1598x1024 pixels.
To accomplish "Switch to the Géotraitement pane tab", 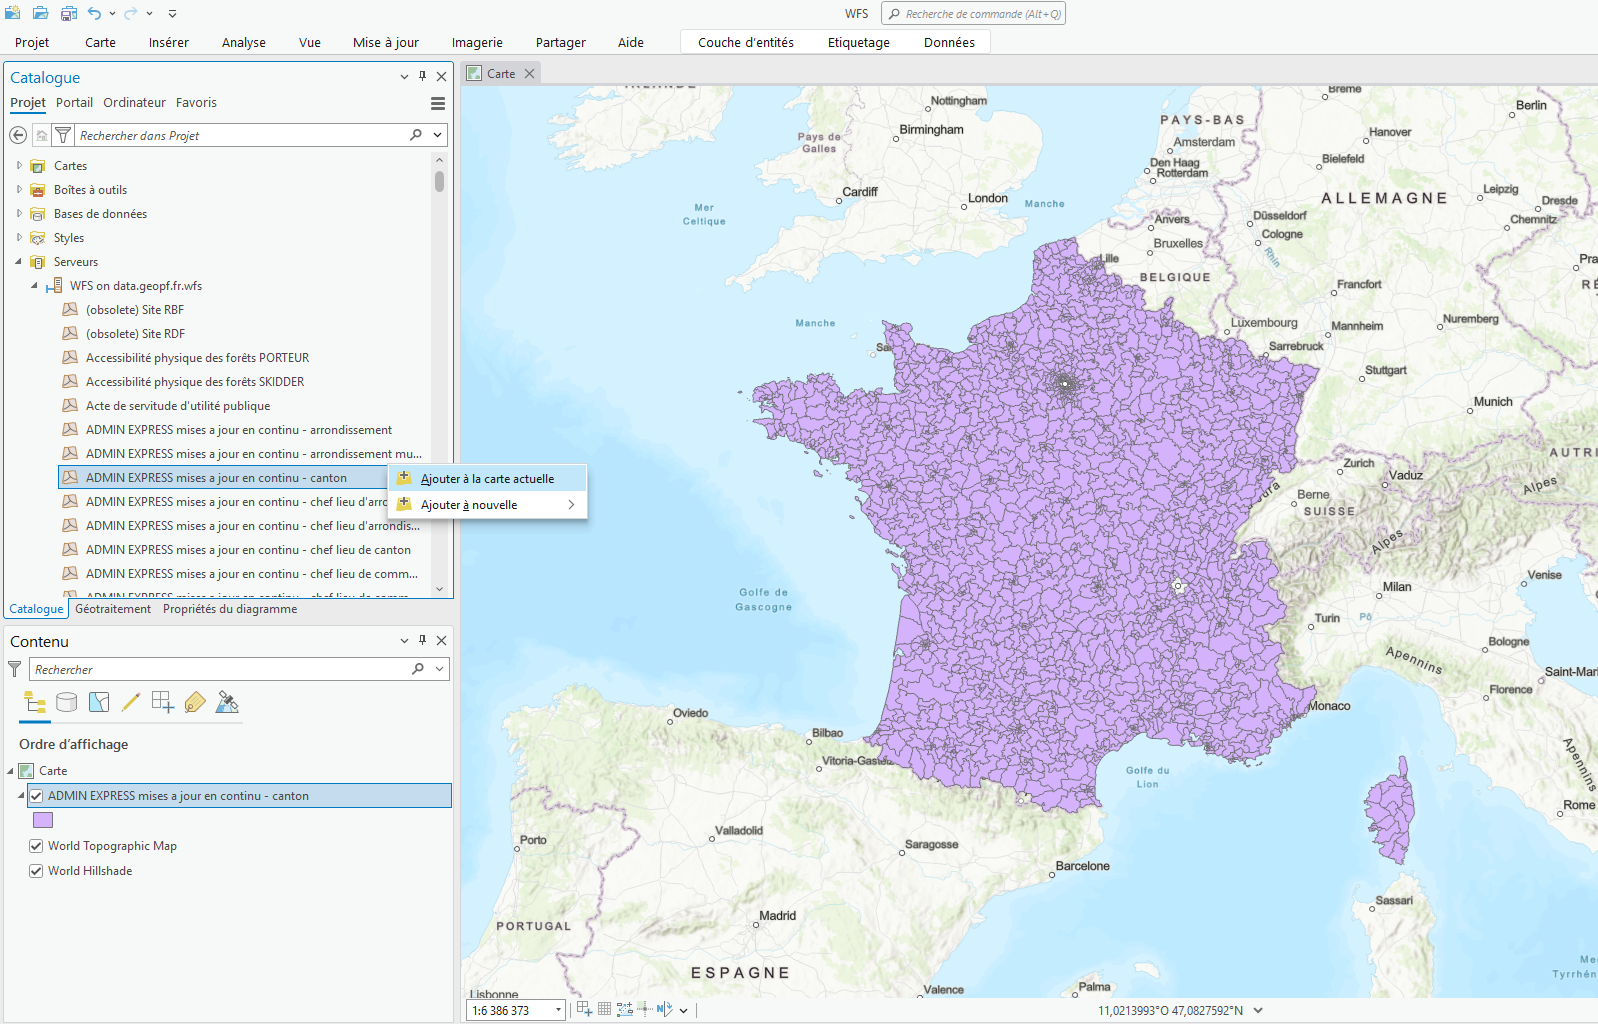I will 113,609.
